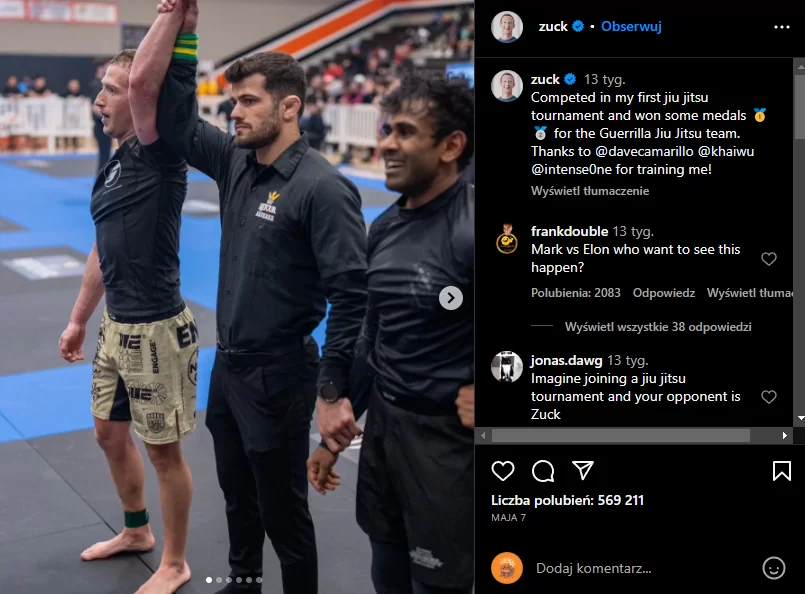Share the post via paper plane icon
This screenshot has width=805, height=594.
click(583, 470)
